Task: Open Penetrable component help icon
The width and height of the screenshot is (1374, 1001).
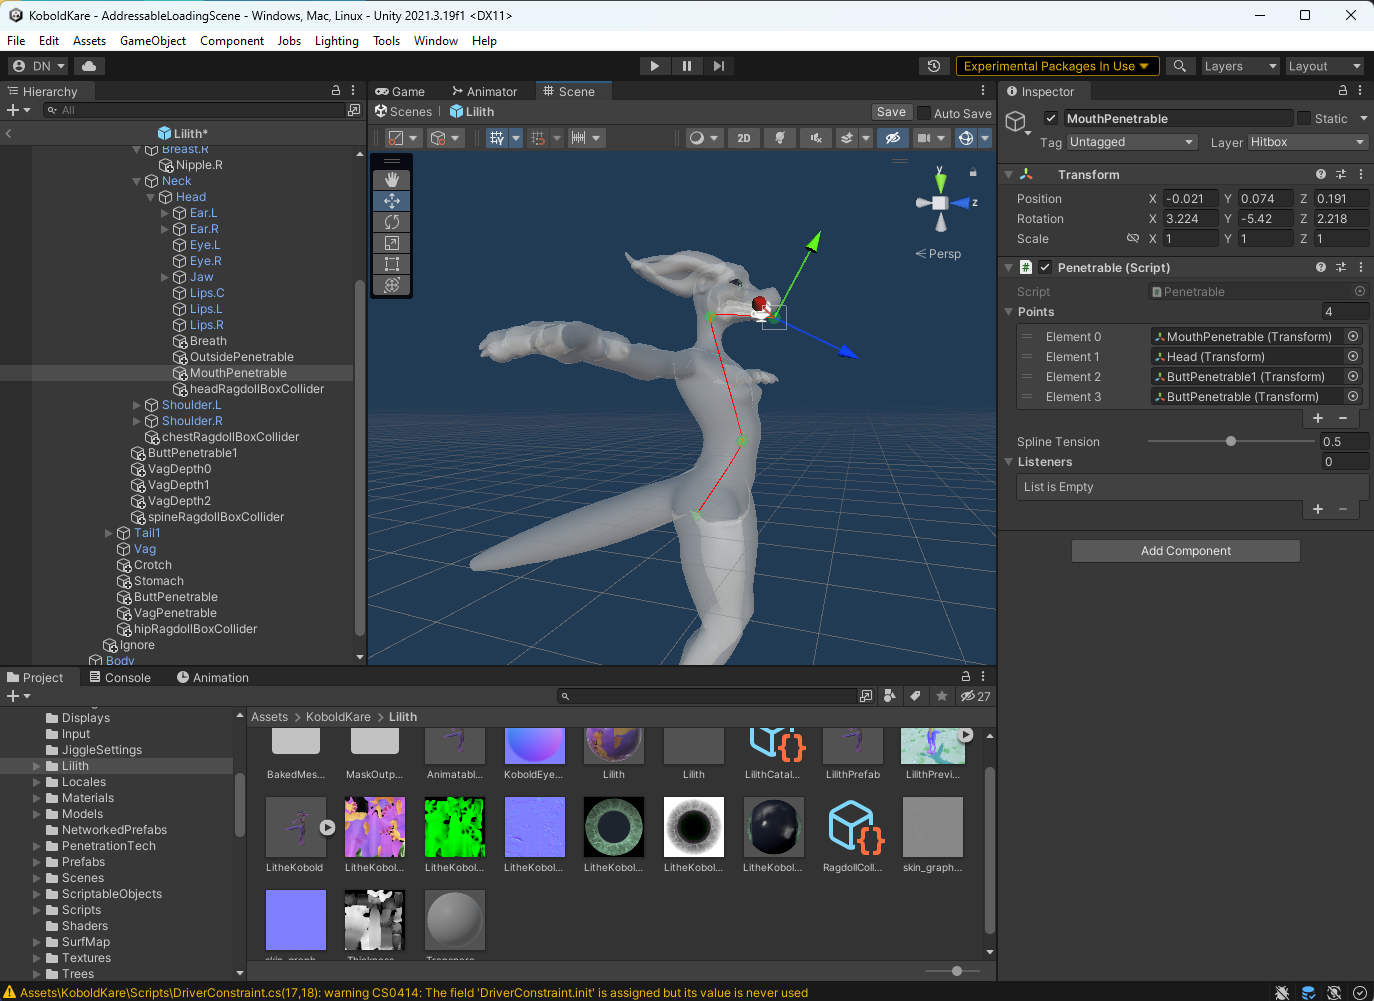Action: pyautogui.click(x=1321, y=267)
